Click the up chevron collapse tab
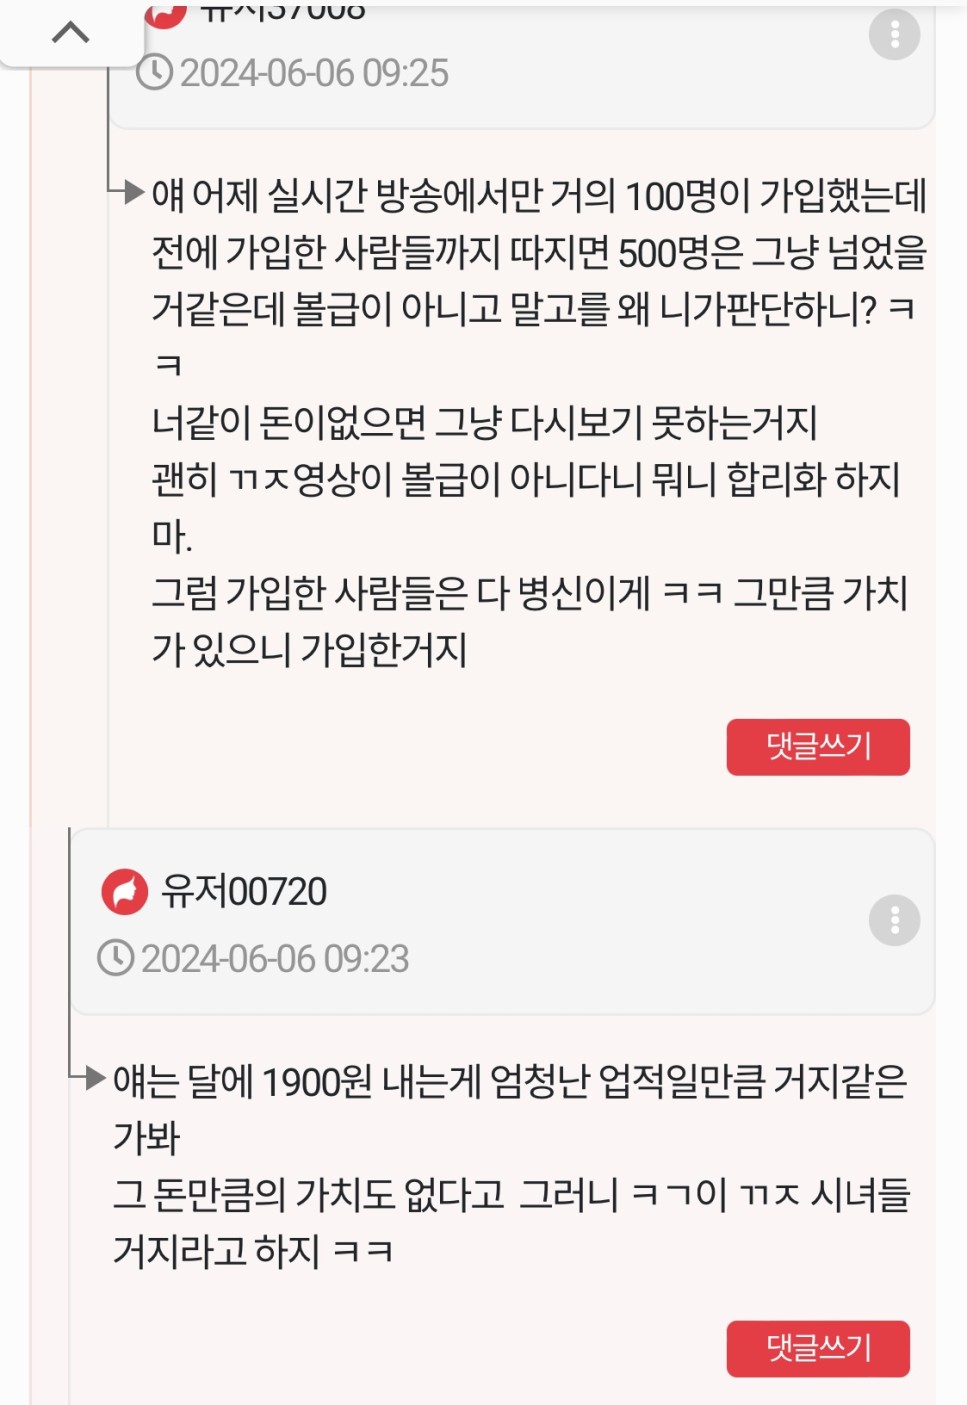The width and height of the screenshot is (967, 1405). [70, 33]
